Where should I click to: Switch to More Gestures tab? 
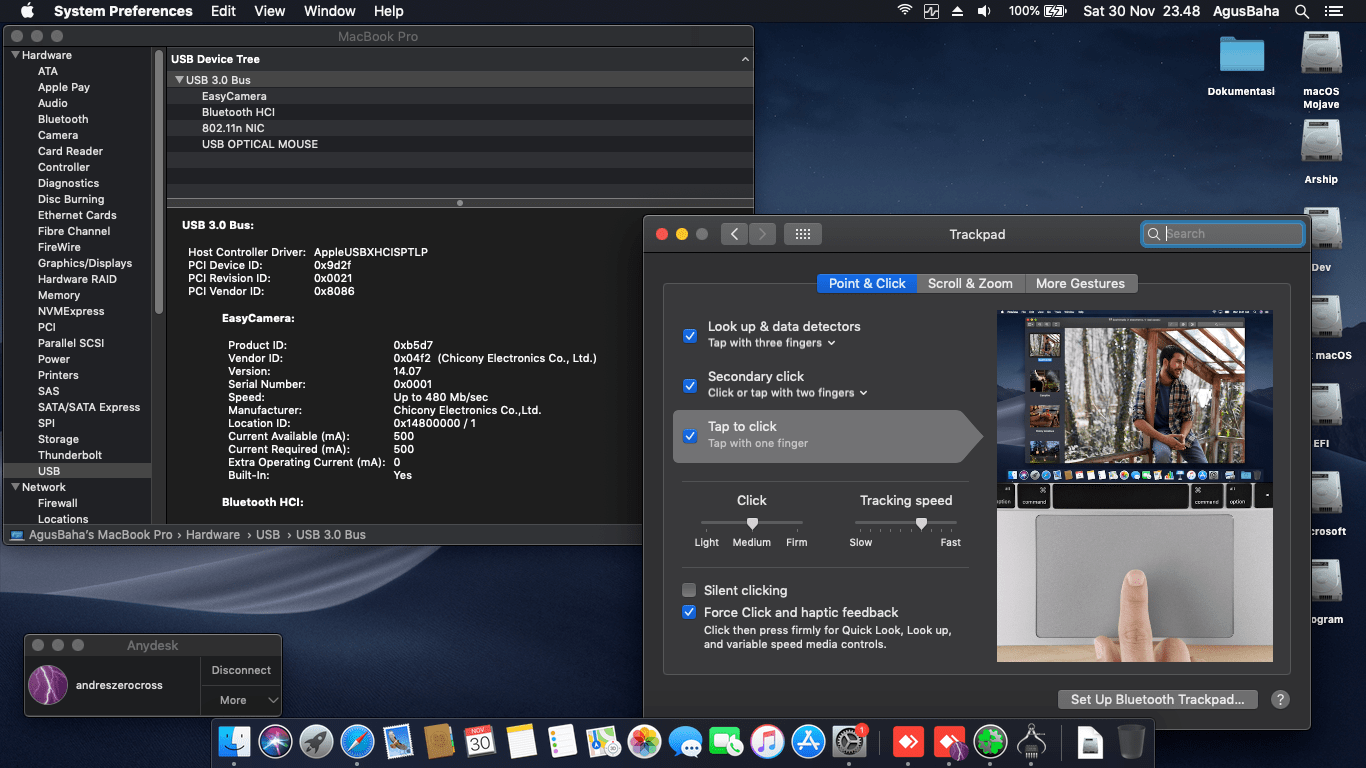coord(1081,283)
